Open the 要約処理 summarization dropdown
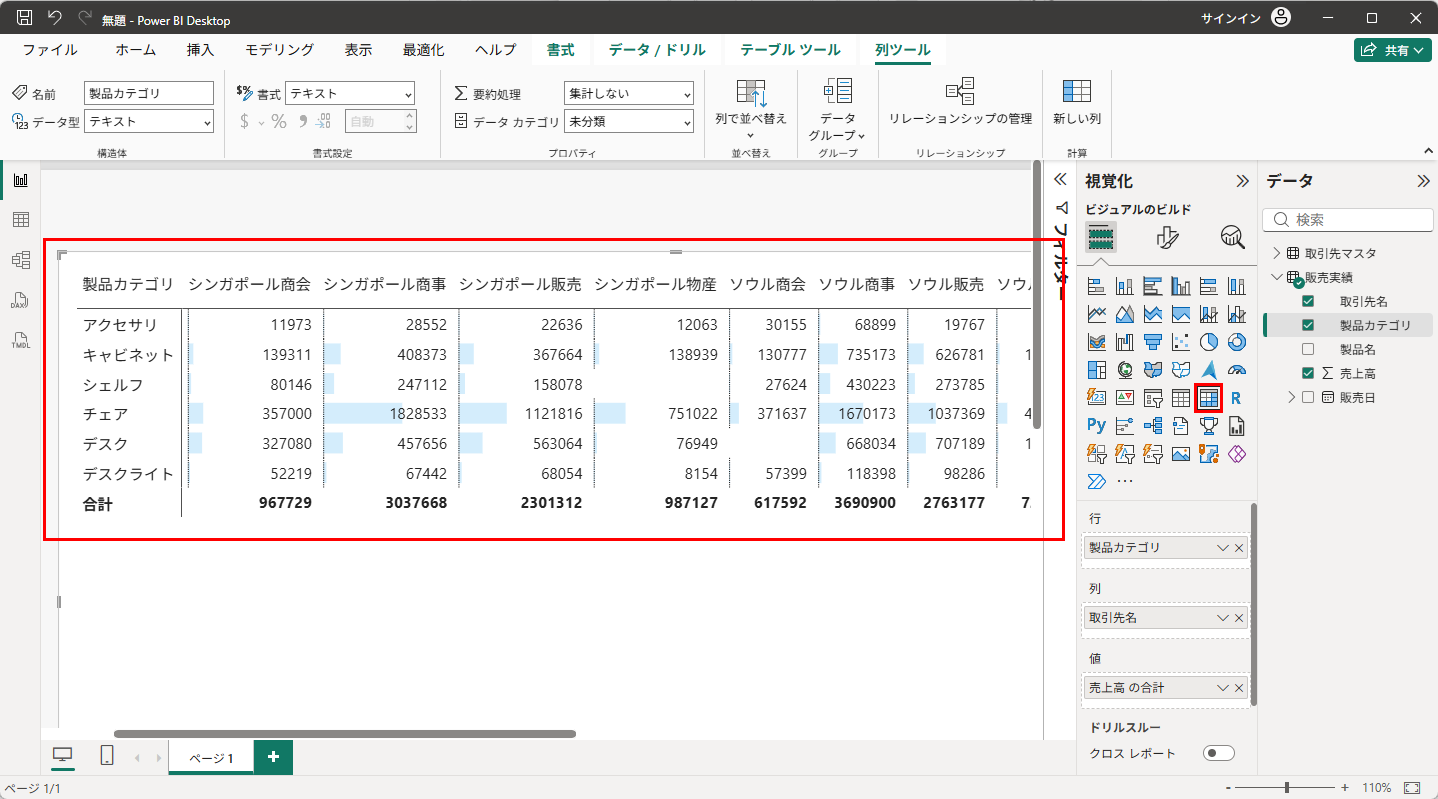Image resolution: width=1438 pixels, height=799 pixels. [629, 93]
